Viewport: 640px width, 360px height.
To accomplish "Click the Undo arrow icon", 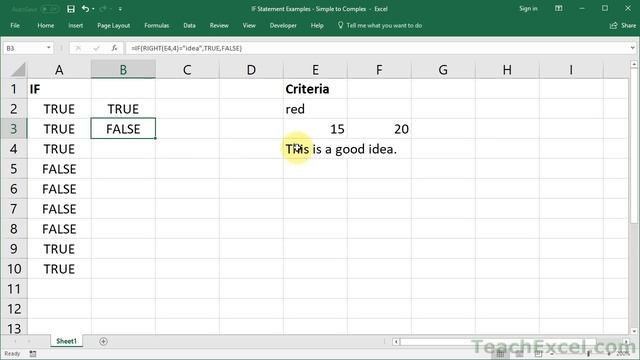I will [x=85, y=9].
